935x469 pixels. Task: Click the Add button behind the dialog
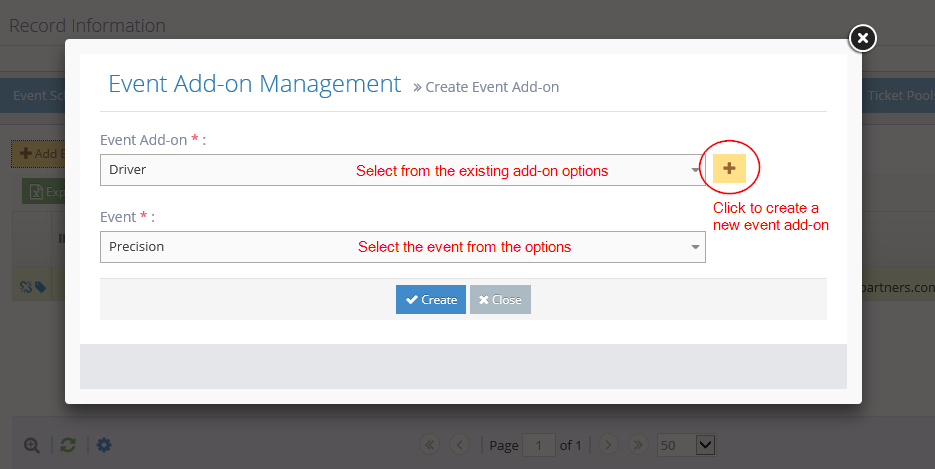point(40,154)
